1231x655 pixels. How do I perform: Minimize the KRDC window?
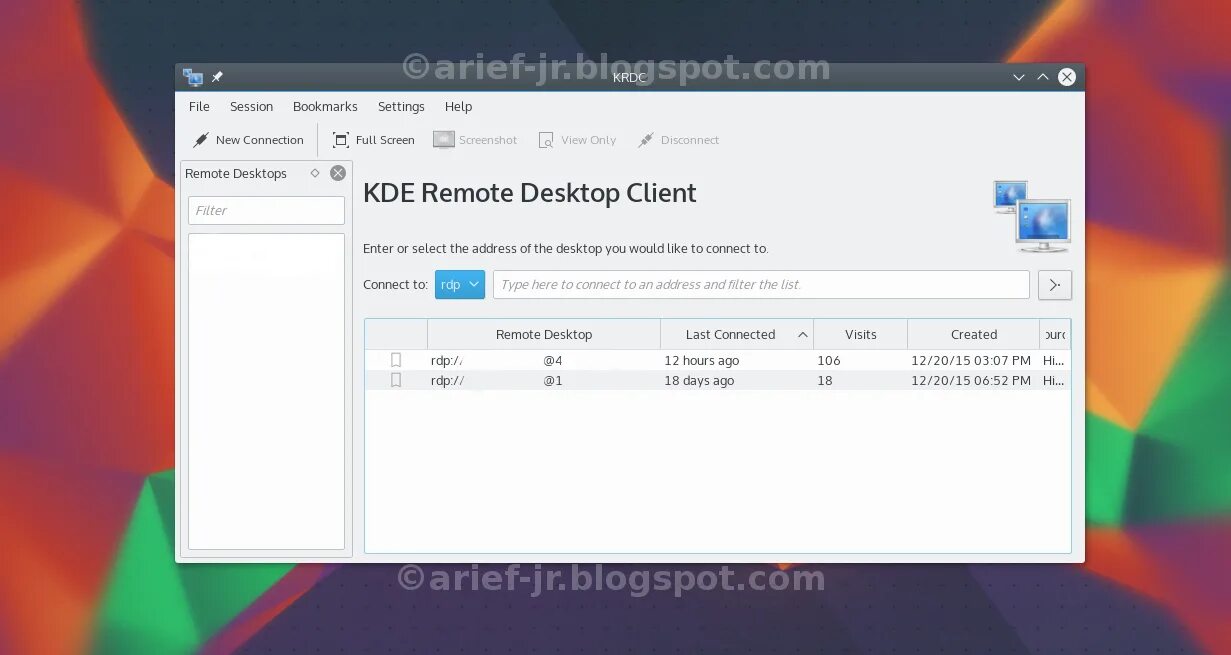click(x=1019, y=77)
